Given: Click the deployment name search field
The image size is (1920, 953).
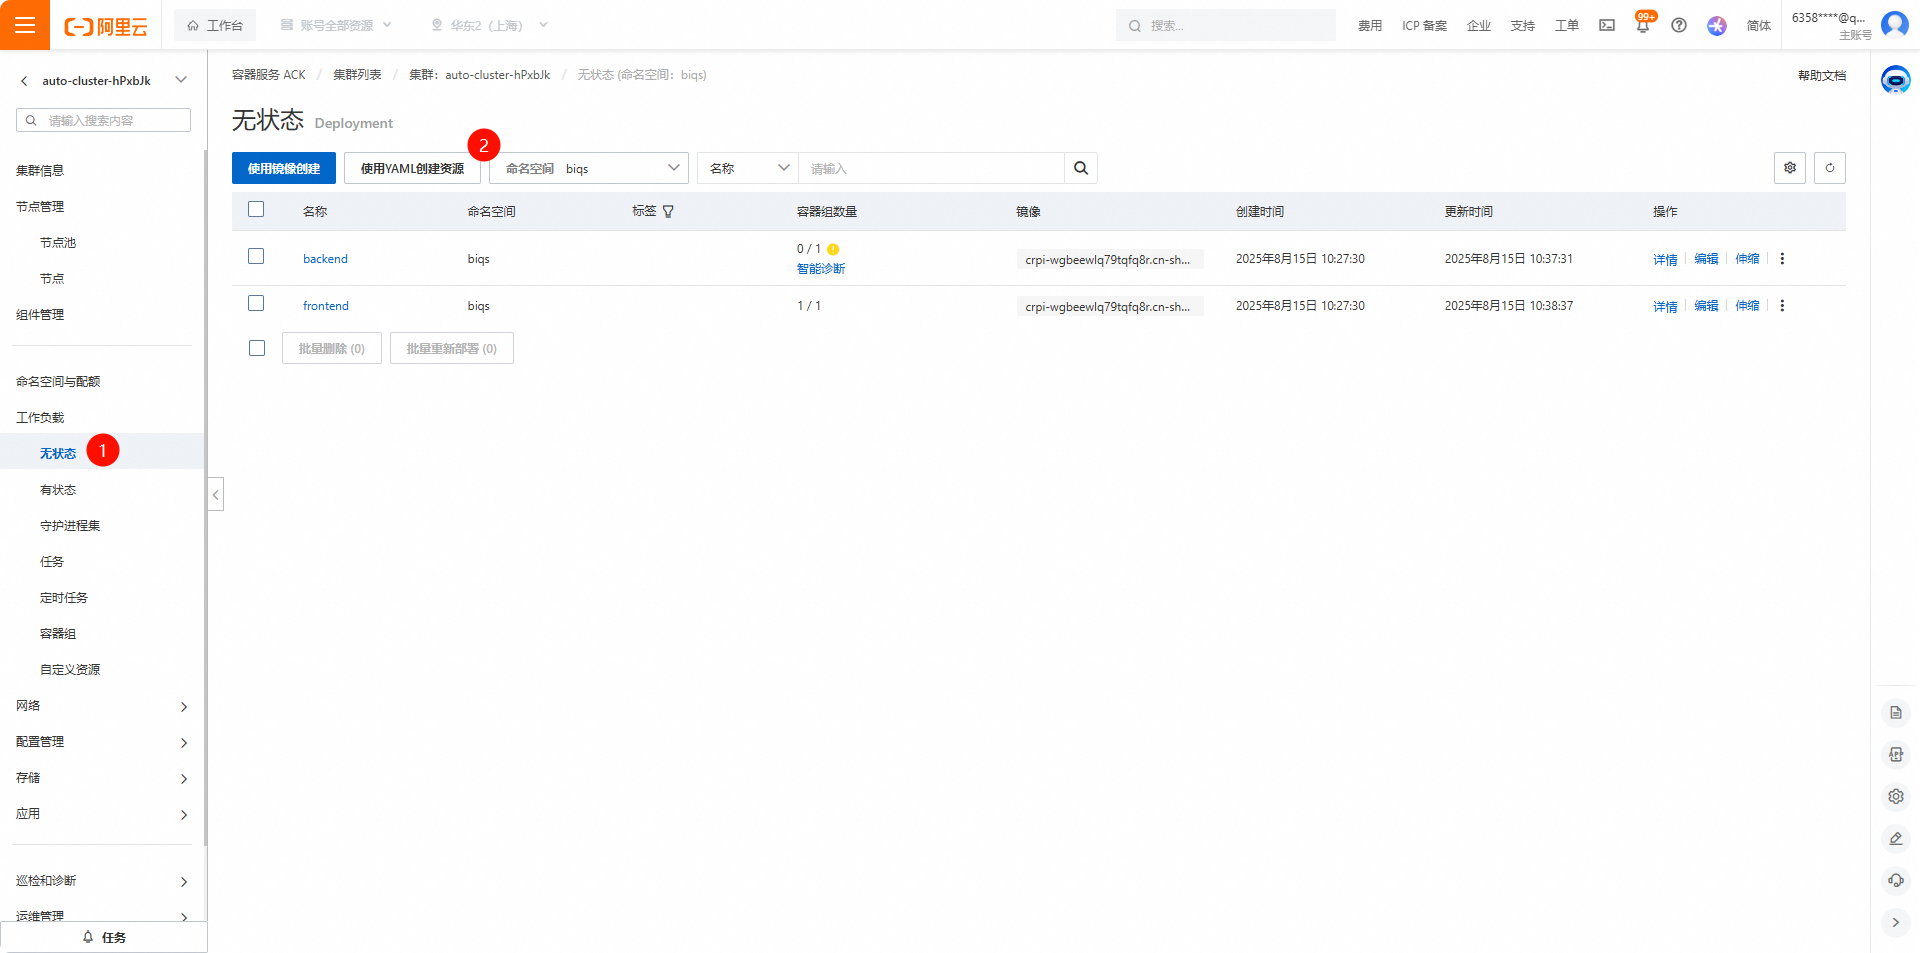Looking at the screenshot, I should pyautogui.click(x=930, y=168).
